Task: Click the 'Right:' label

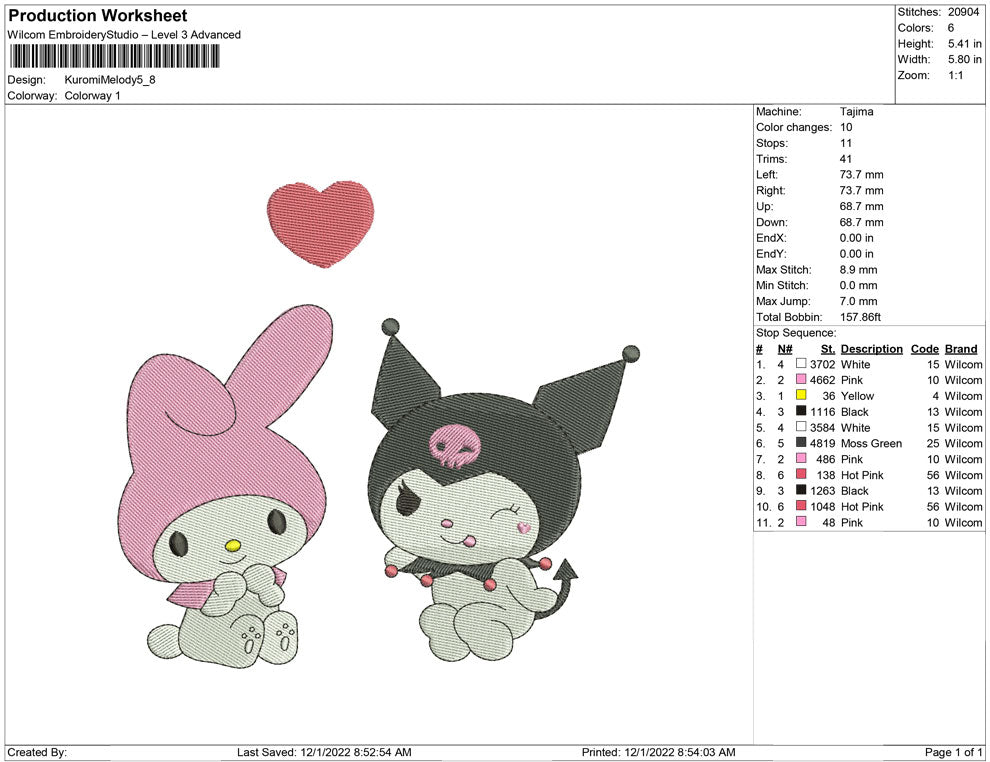Action: point(770,190)
